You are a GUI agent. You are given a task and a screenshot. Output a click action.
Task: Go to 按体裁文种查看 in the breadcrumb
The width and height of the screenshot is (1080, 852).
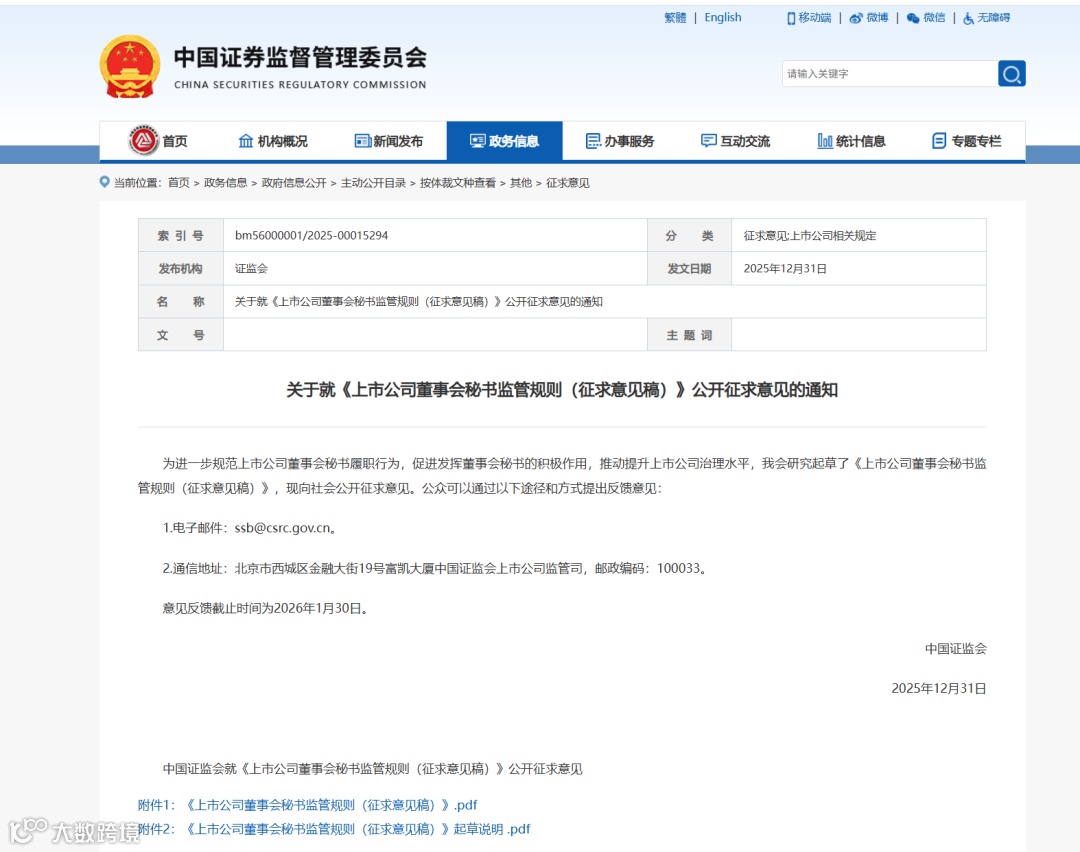tap(458, 183)
